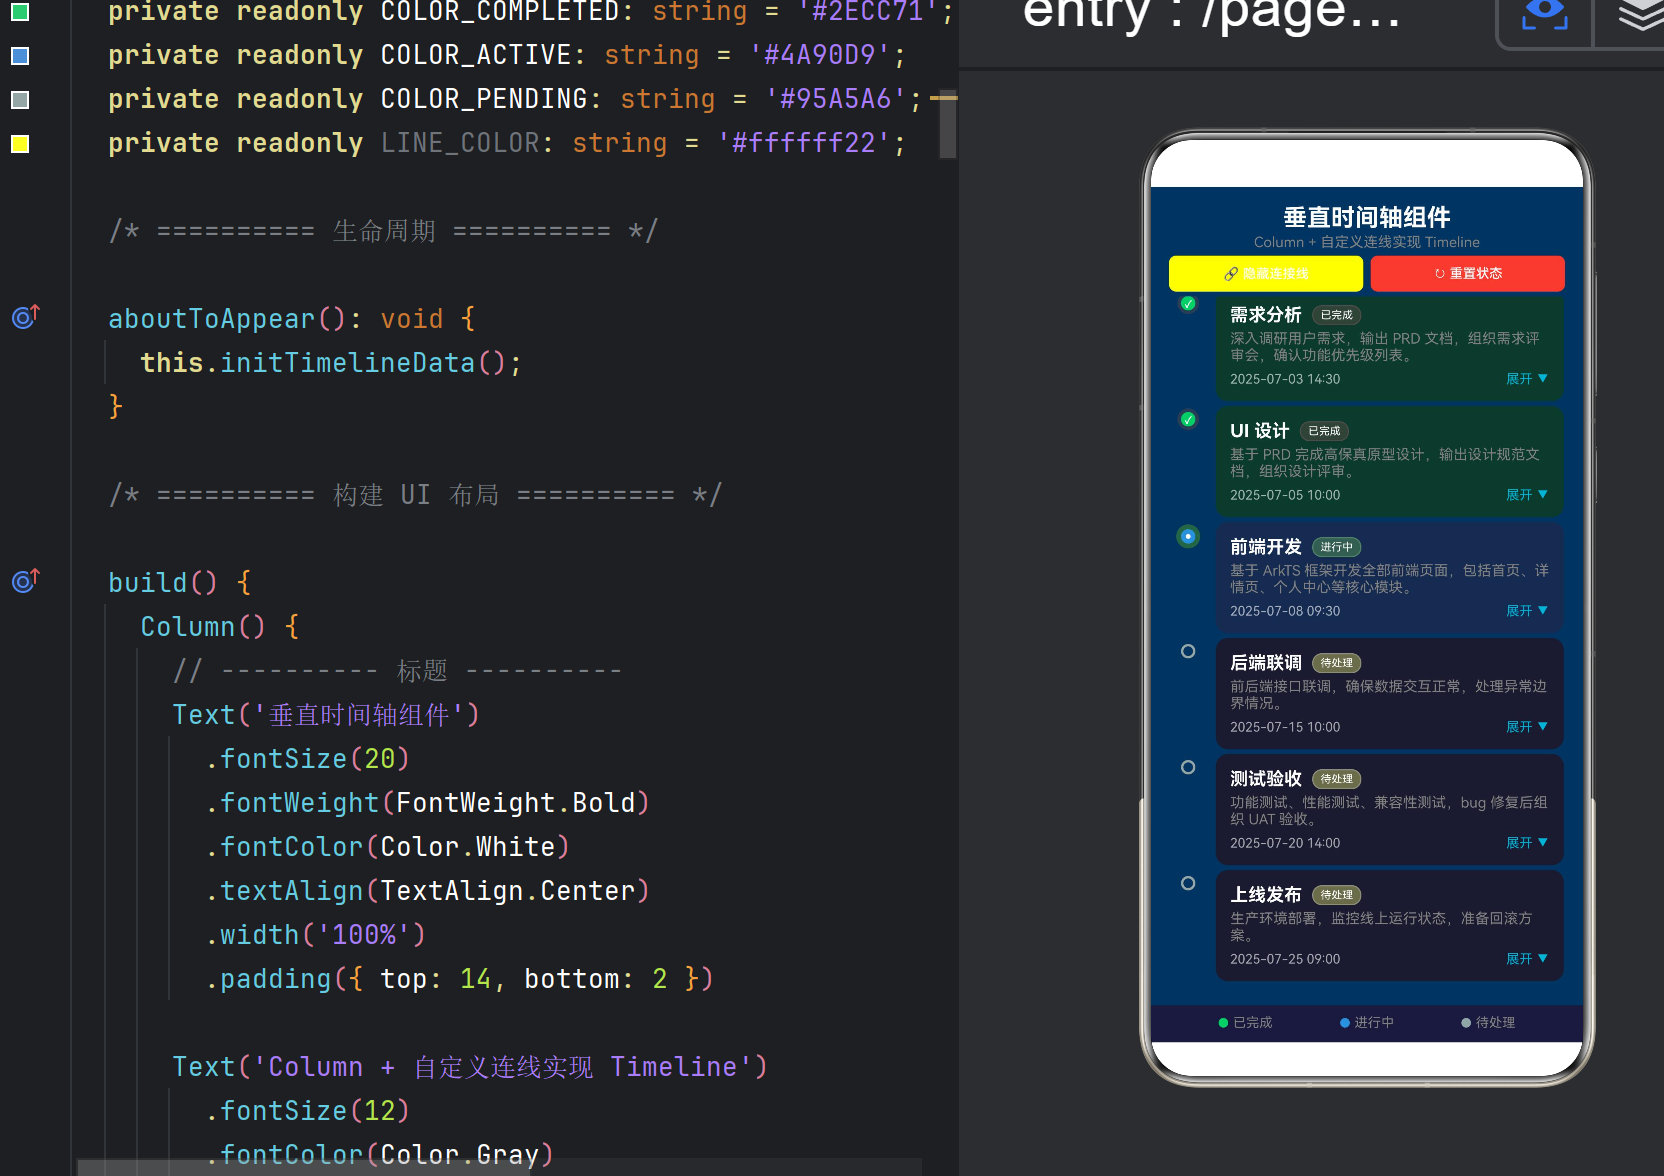Click completed checkmark node beside 需求分析
Viewport: 1664px width, 1176px height.
(x=1188, y=304)
